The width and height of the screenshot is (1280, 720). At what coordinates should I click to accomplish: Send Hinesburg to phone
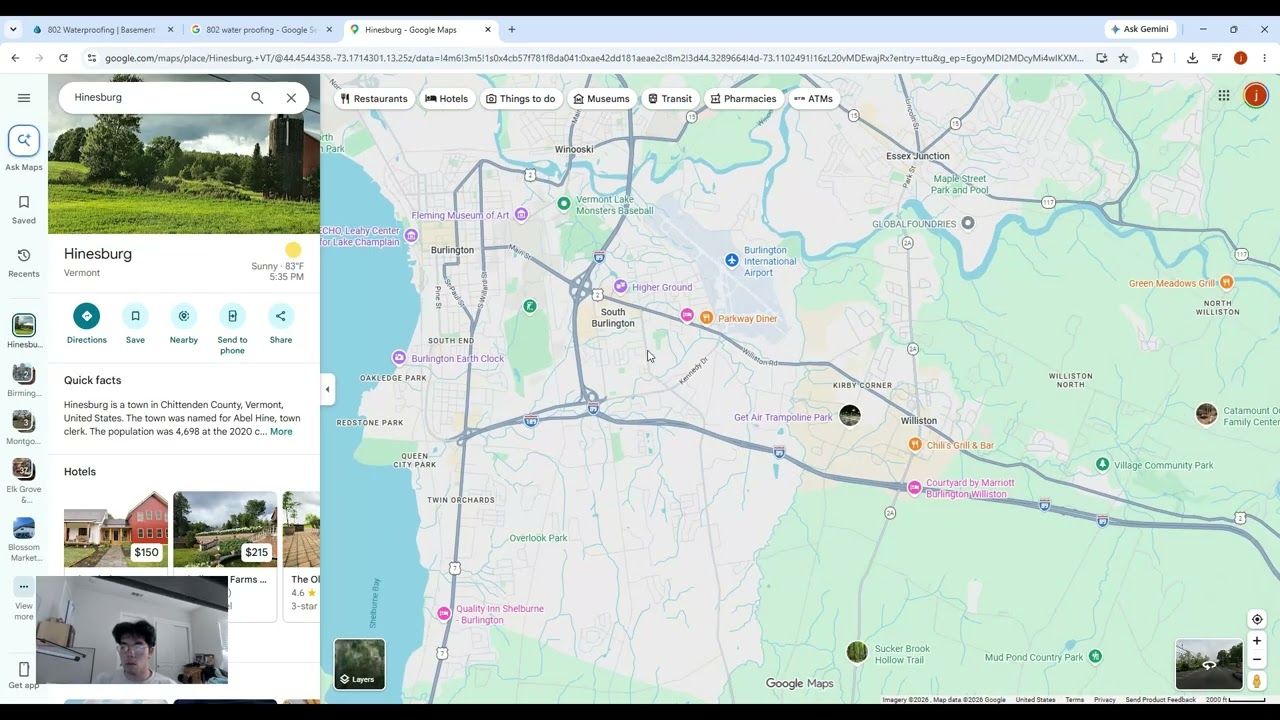pos(232,329)
